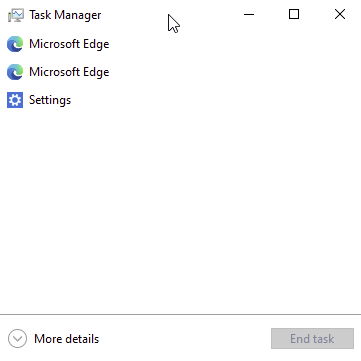Expand view using More details chevron
Screen dimensions: 361x361
tap(17, 339)
